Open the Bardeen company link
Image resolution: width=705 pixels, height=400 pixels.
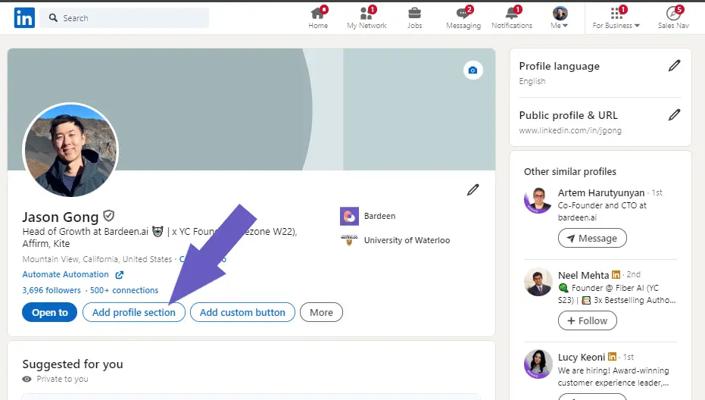click(379, 216)
